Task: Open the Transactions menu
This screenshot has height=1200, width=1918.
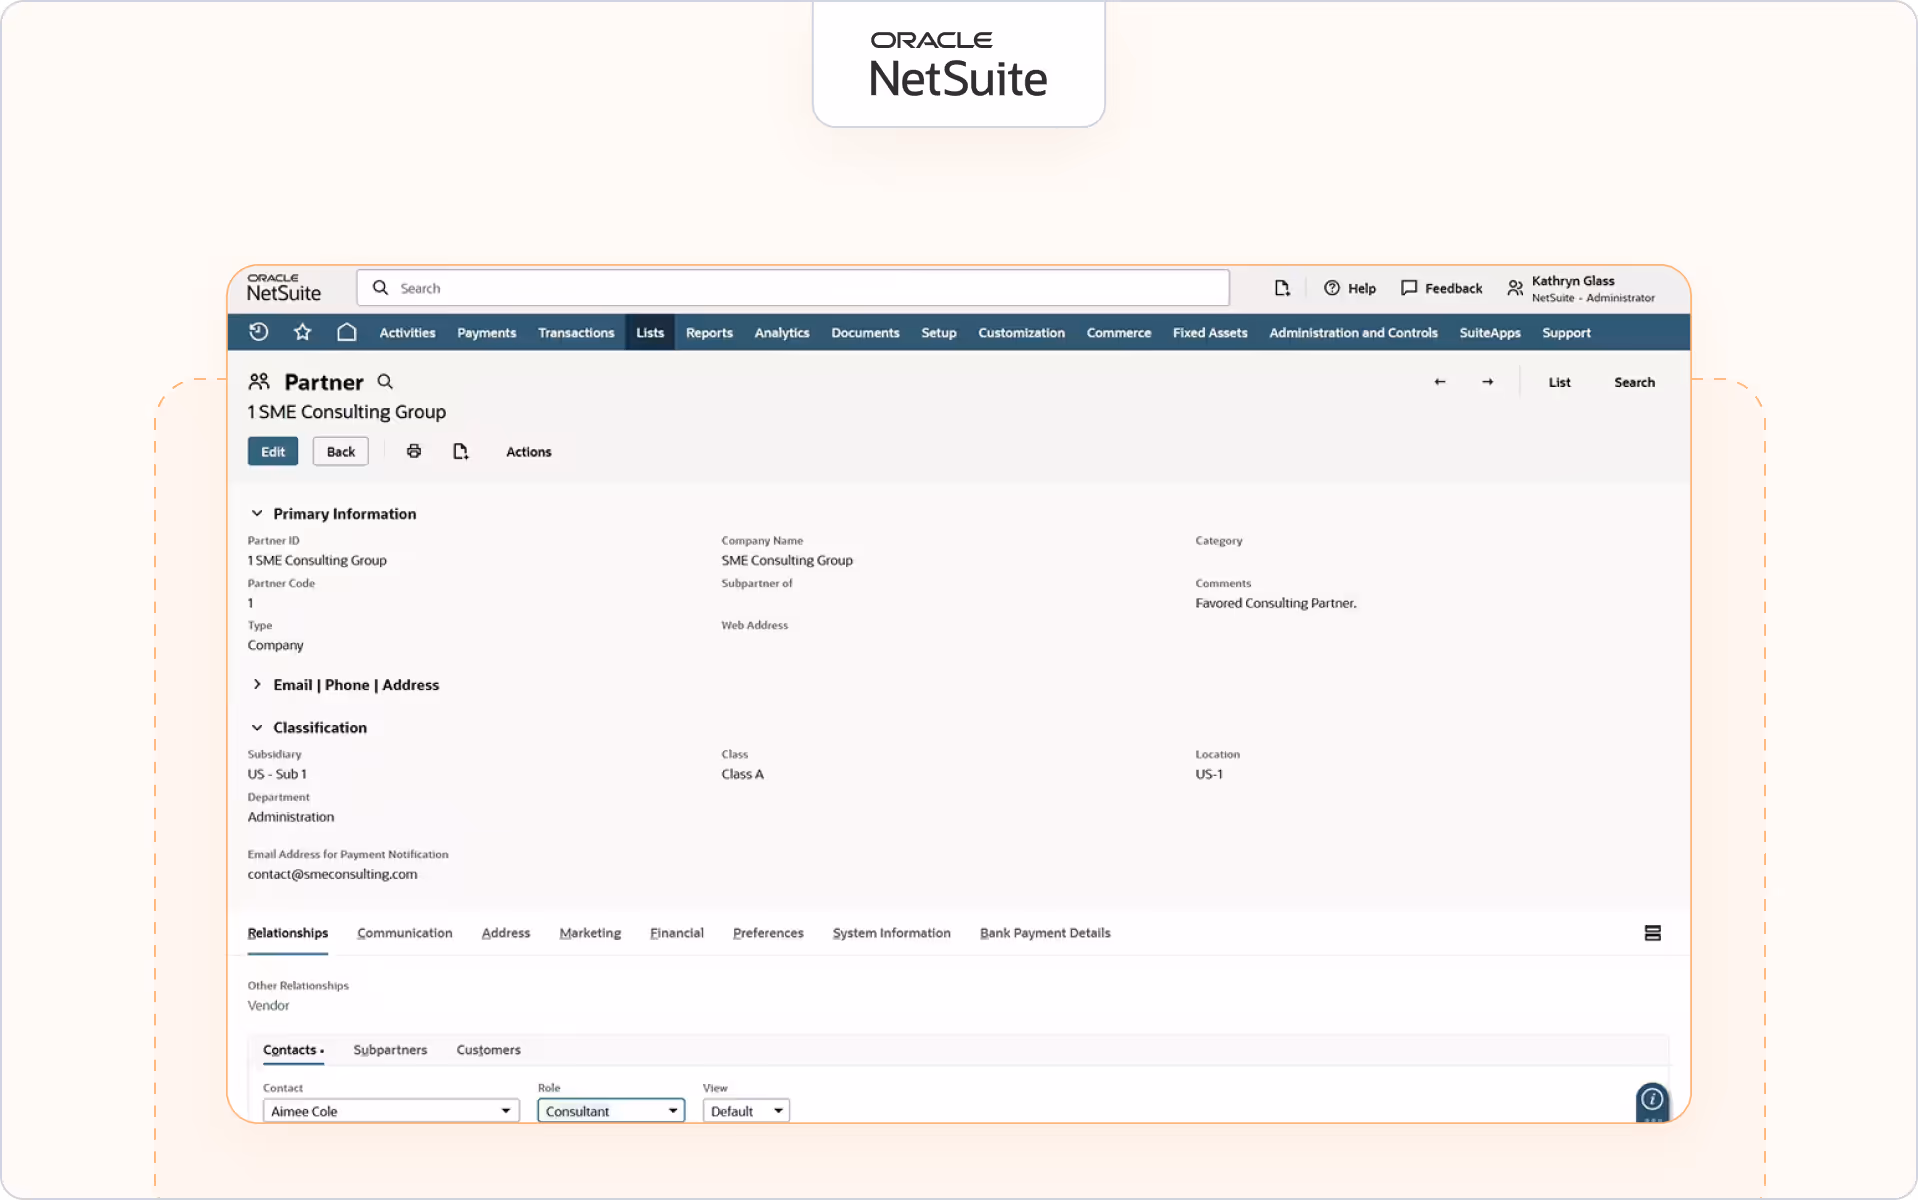Action: (576, 333)
